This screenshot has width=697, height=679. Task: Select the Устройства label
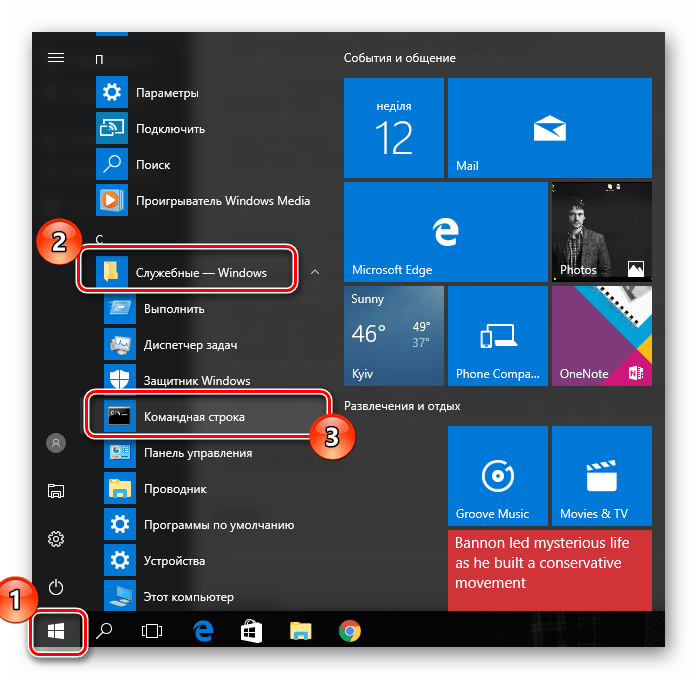(x=174, y=561)
